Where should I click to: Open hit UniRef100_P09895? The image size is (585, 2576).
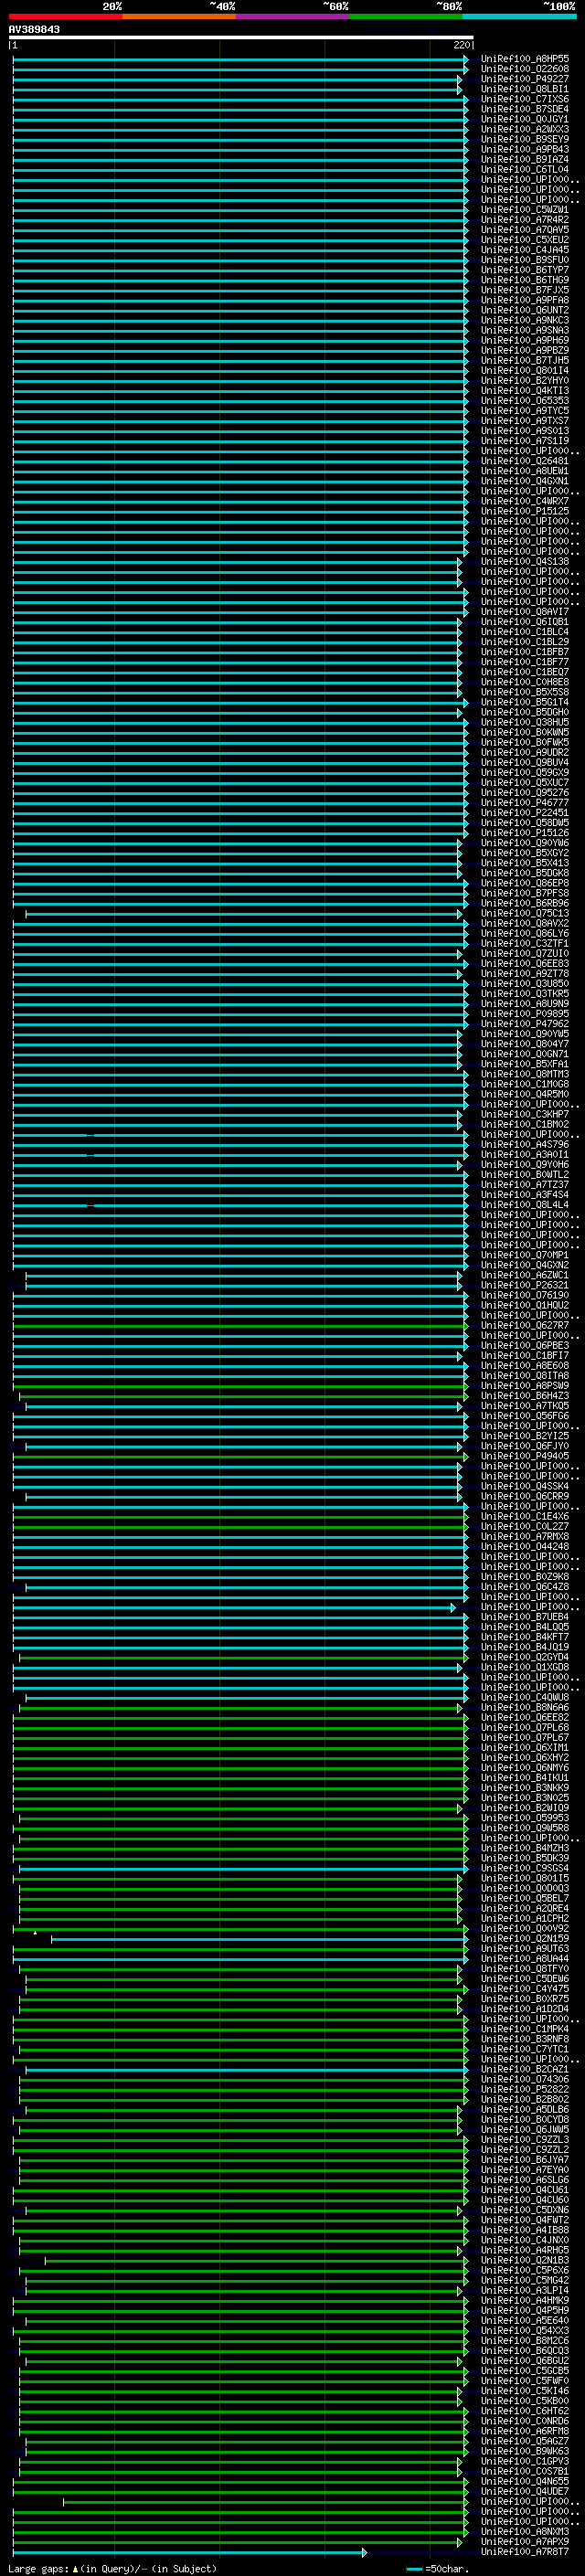pos(524,1014)
